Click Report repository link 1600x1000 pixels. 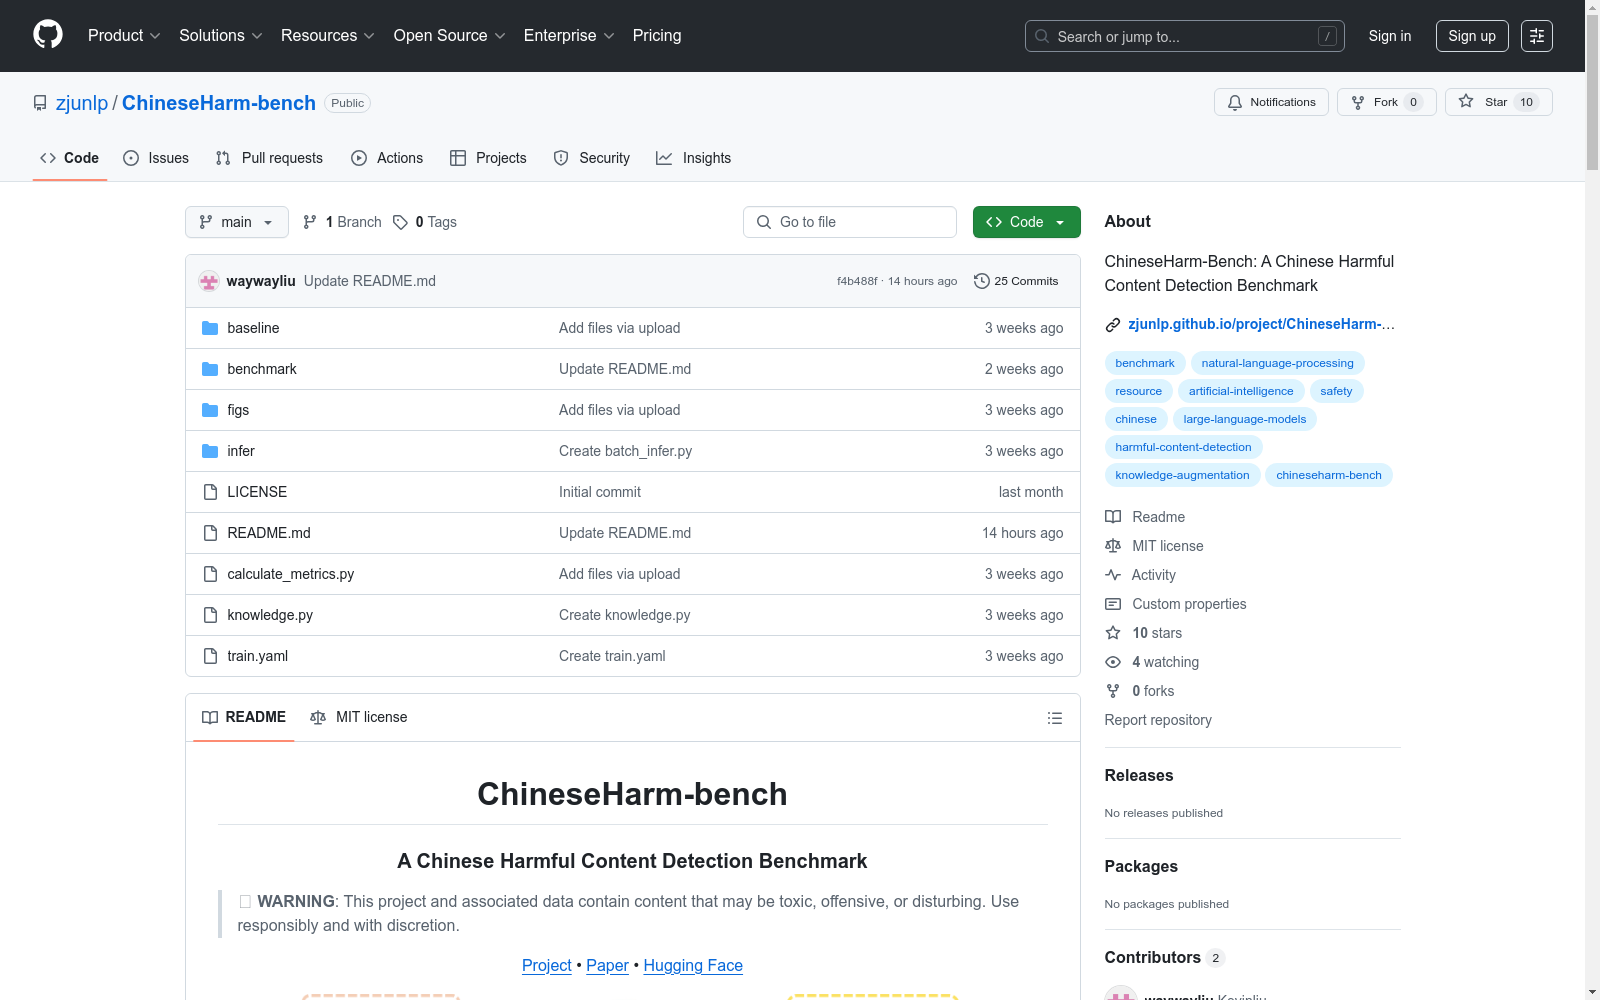point(1158,720)
